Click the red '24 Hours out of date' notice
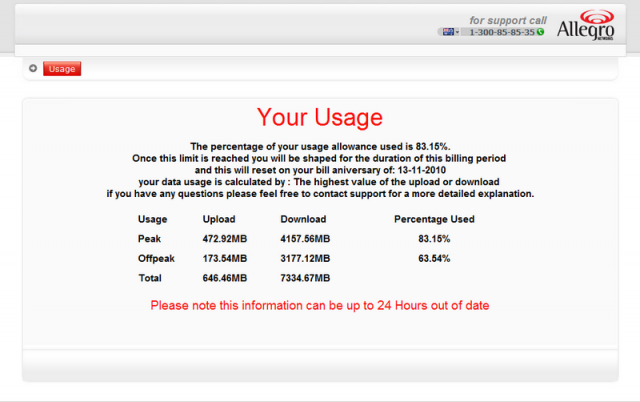640x402 pixels. [x=320, y=305]
